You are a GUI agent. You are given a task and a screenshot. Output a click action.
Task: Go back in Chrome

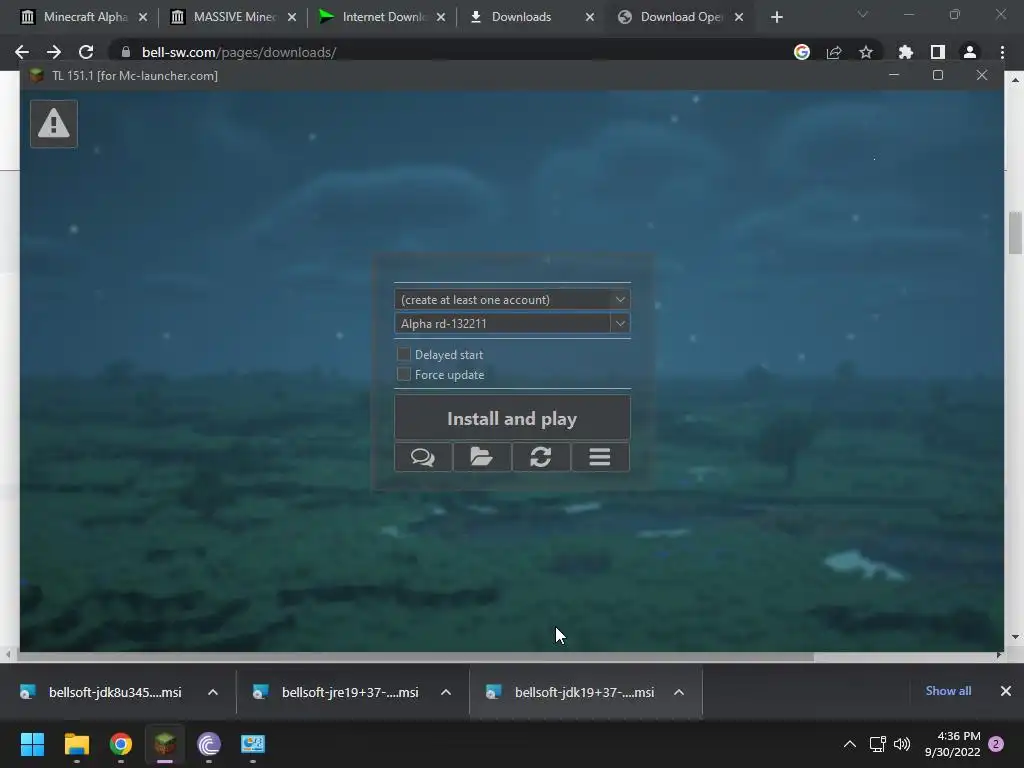tap(22, 52)
